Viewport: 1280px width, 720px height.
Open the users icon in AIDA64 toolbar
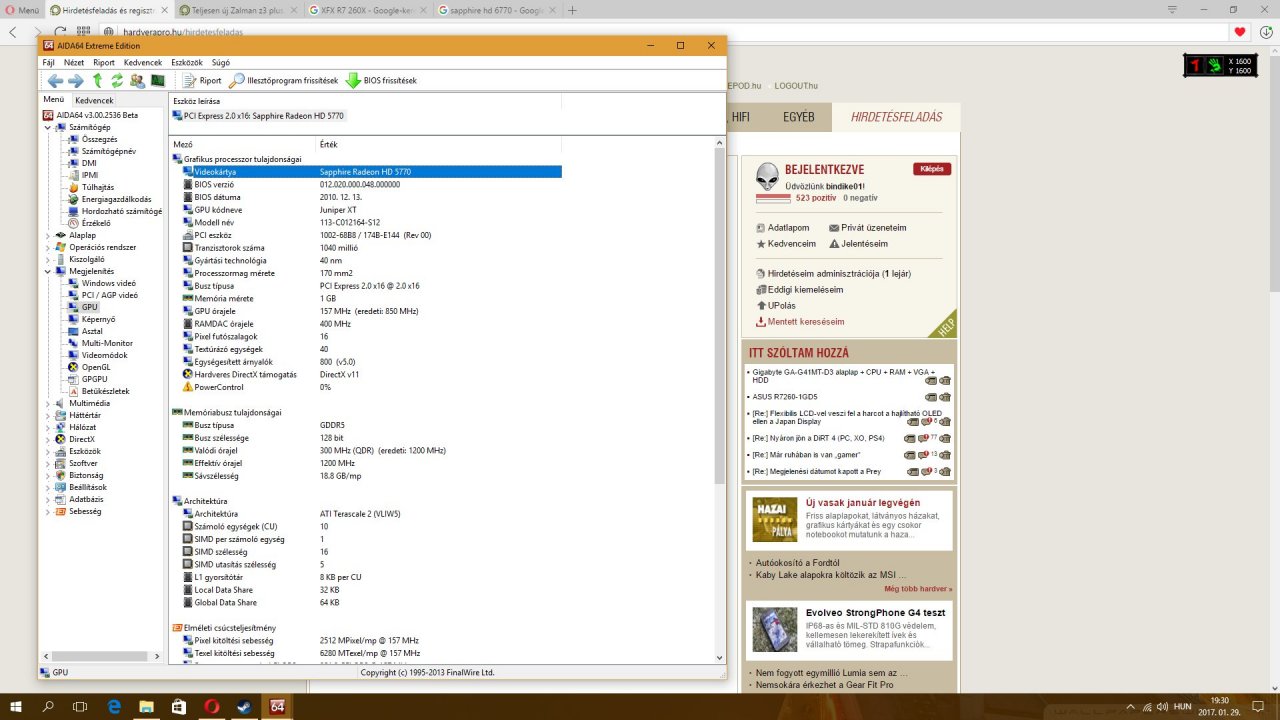click(137, 81)
